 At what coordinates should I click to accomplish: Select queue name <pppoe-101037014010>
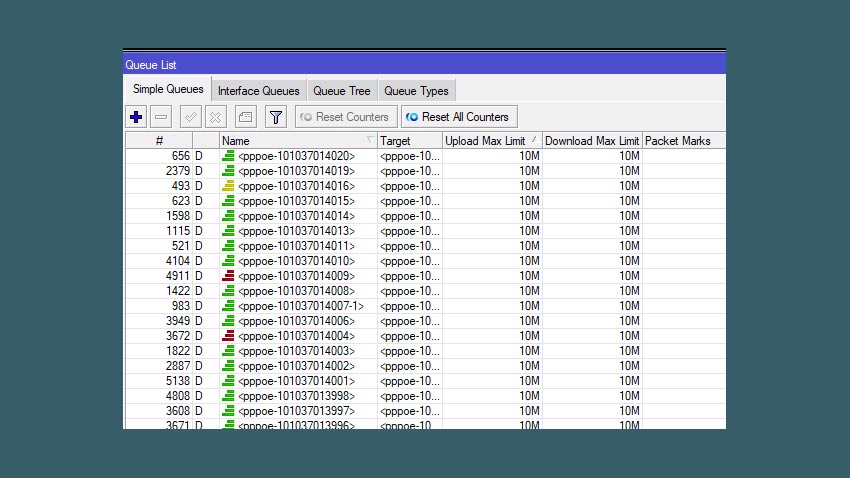297,261
